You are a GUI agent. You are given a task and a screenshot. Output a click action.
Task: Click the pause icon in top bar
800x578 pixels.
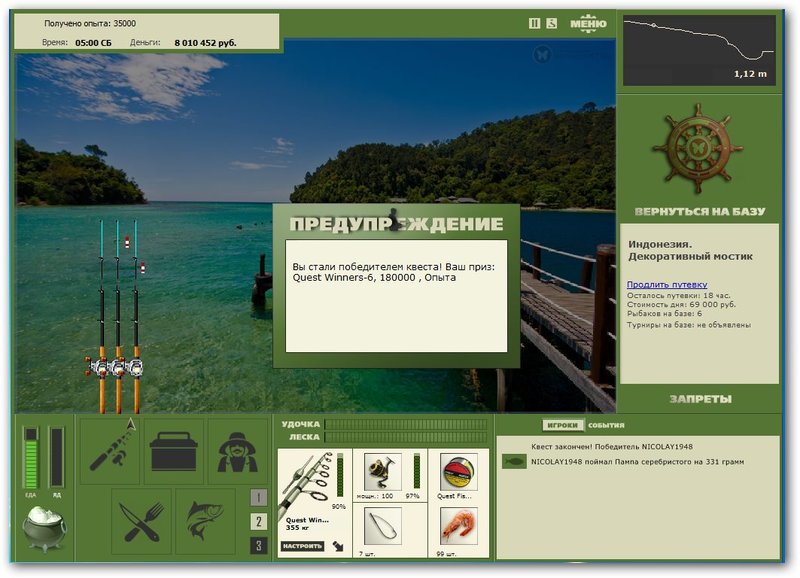[534, 23]
